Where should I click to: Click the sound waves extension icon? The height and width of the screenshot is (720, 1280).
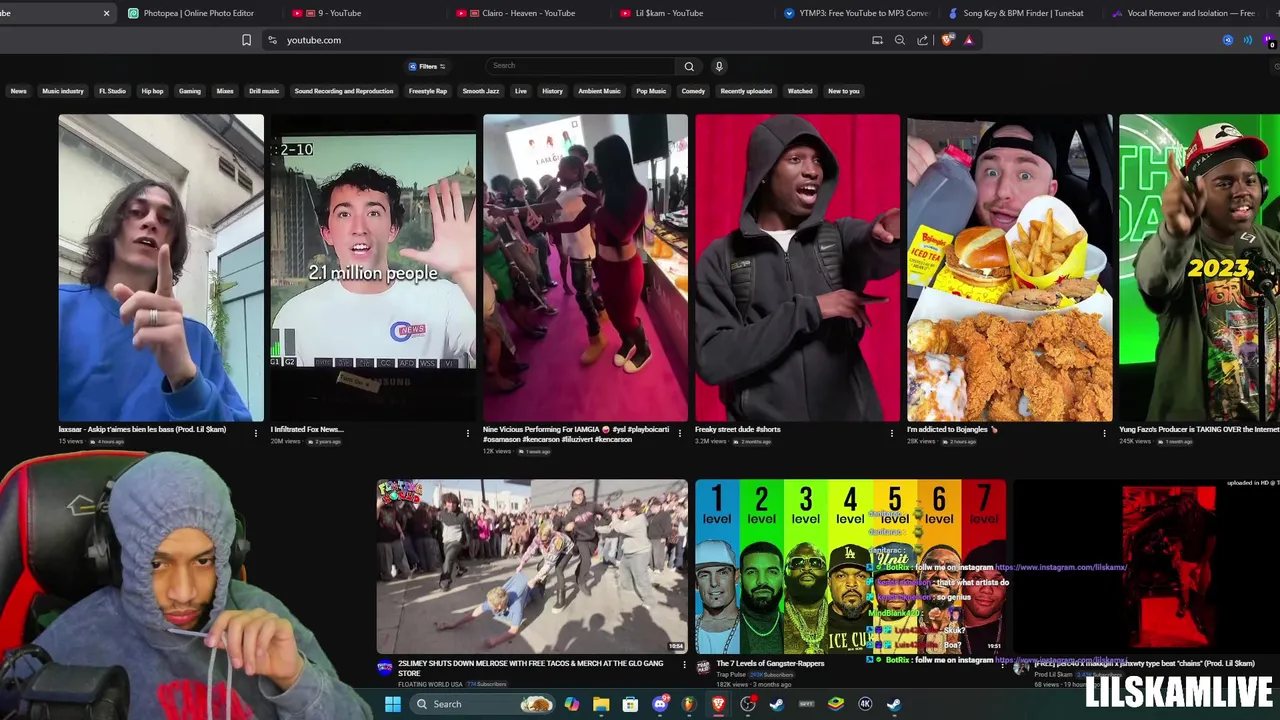[x=1248, y=40]
